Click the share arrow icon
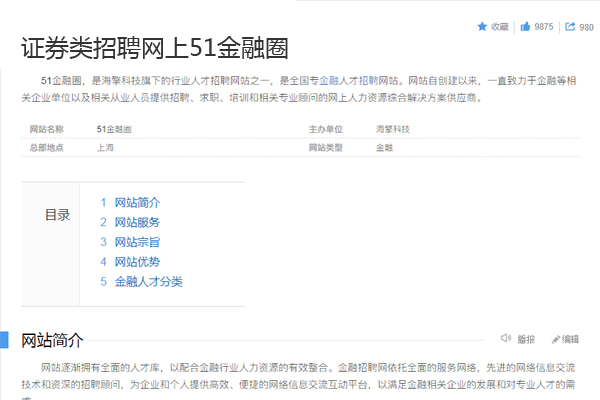Image resolution: width=600 pixels, height=400 pixels. pos(570,26)
